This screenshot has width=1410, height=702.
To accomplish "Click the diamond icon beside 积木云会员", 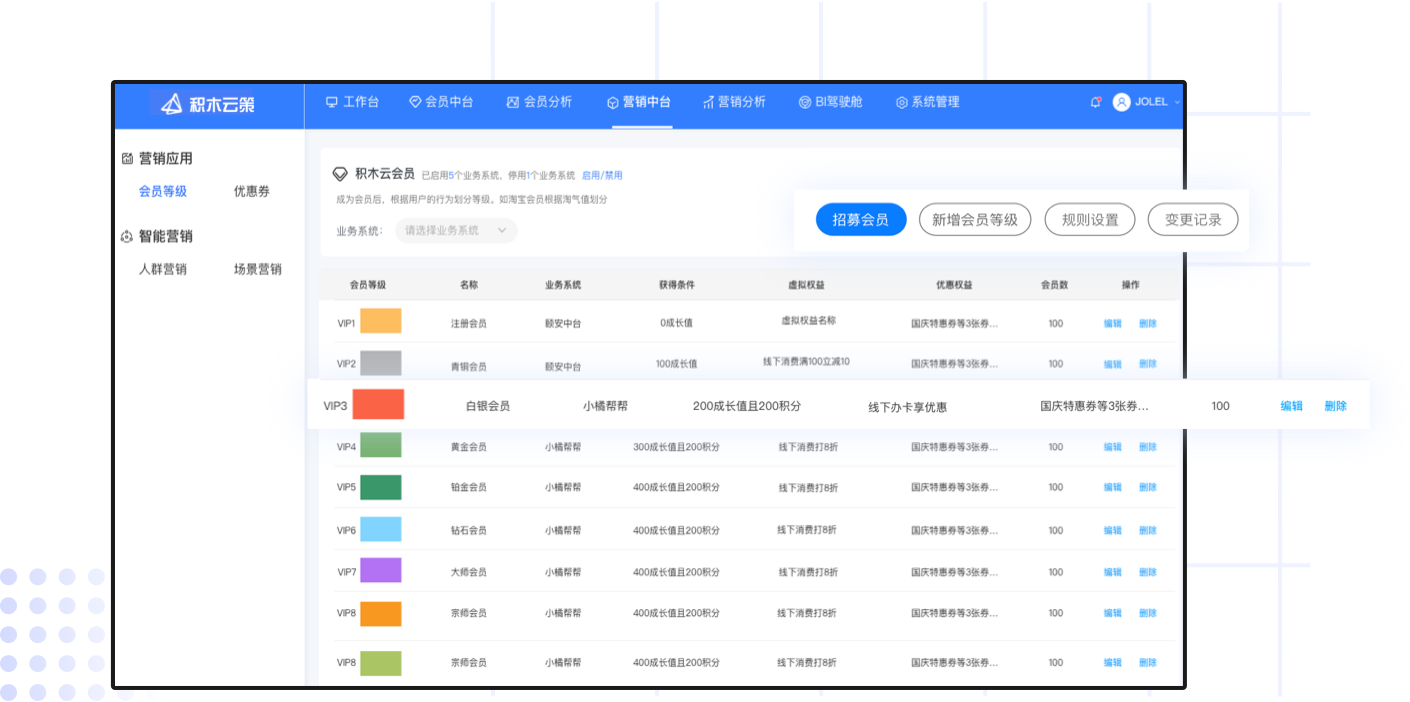I will click(x=340, y=174).
